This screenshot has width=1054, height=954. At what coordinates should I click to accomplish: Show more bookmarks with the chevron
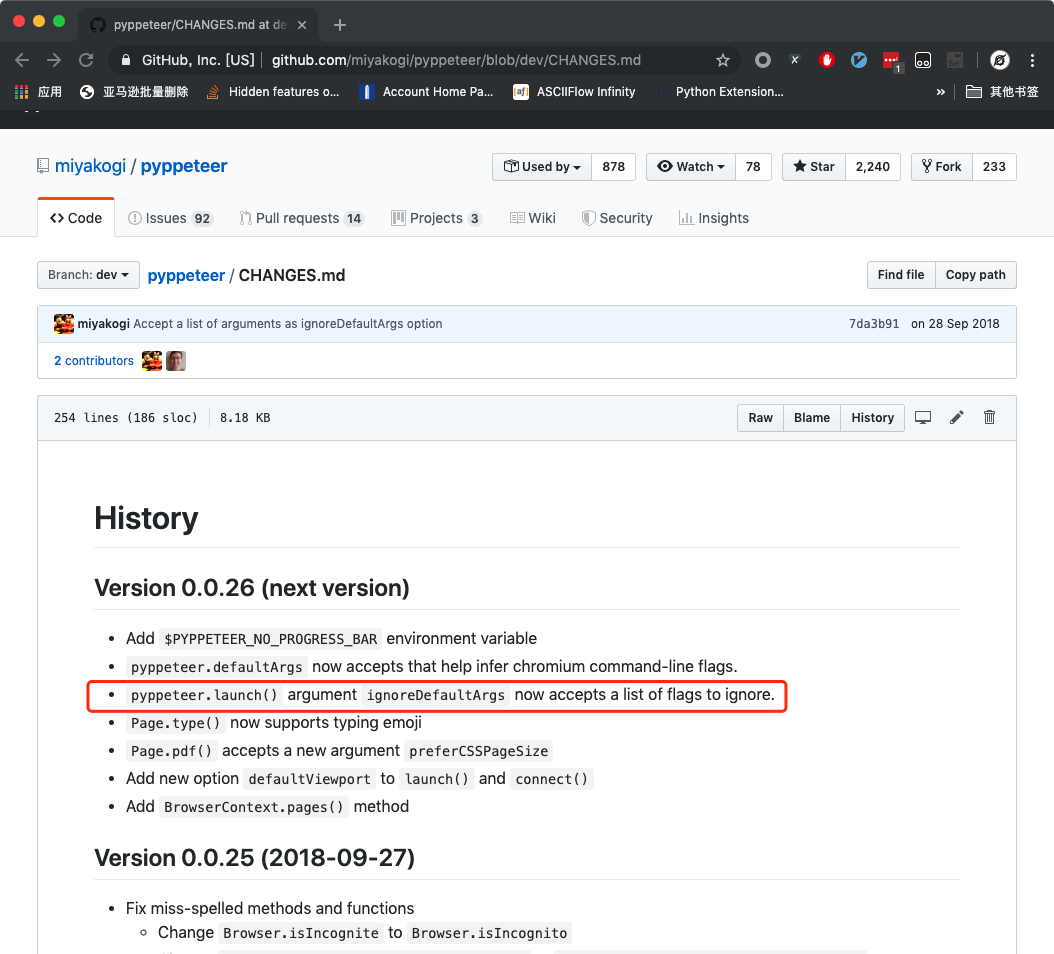[x=940, y=92]
